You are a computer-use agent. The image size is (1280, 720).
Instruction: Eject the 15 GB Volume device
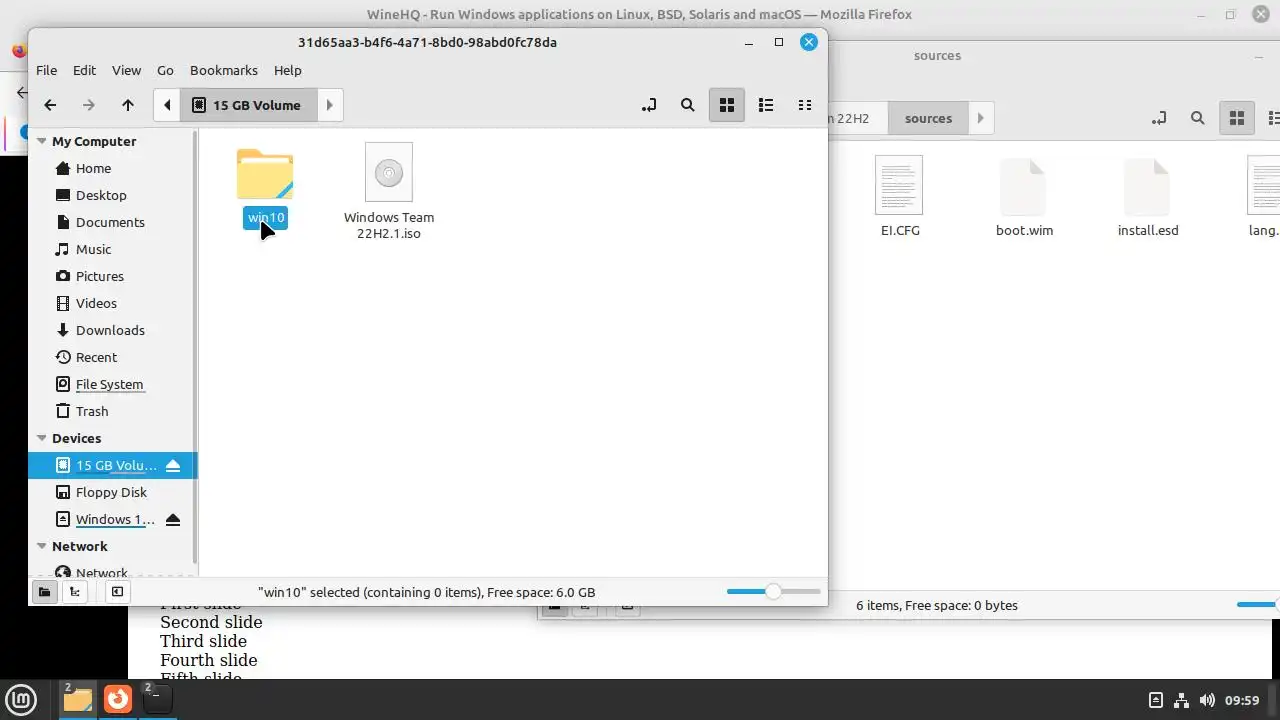pos(173,465)
